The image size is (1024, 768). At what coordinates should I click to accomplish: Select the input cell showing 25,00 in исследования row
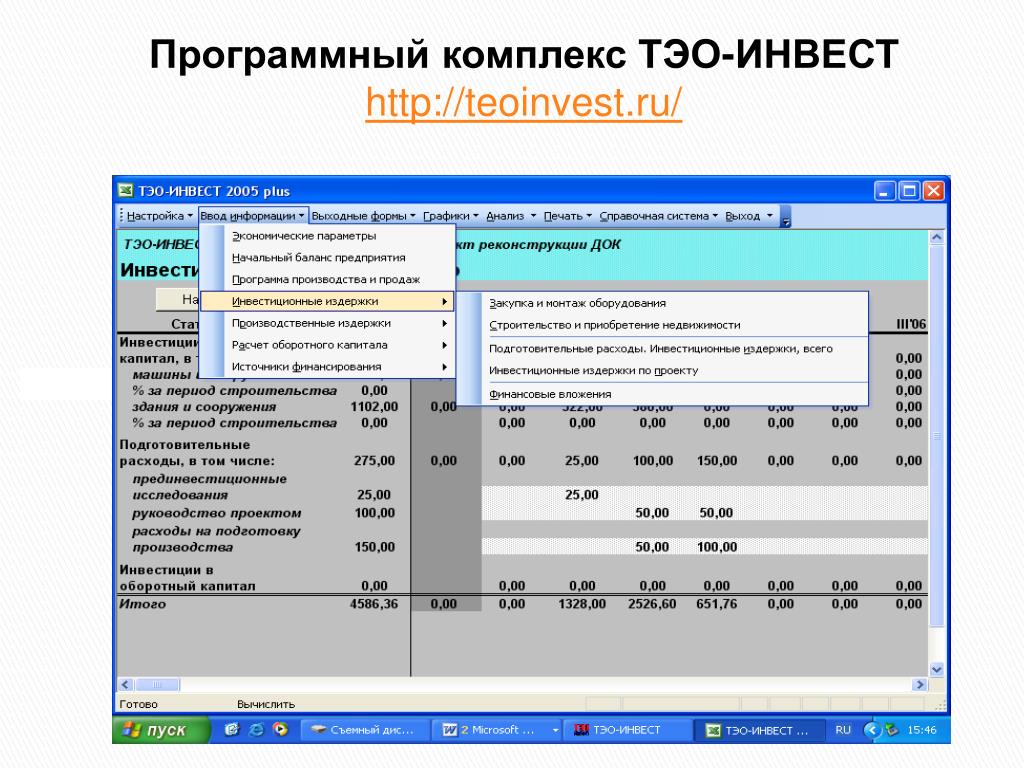581,495
